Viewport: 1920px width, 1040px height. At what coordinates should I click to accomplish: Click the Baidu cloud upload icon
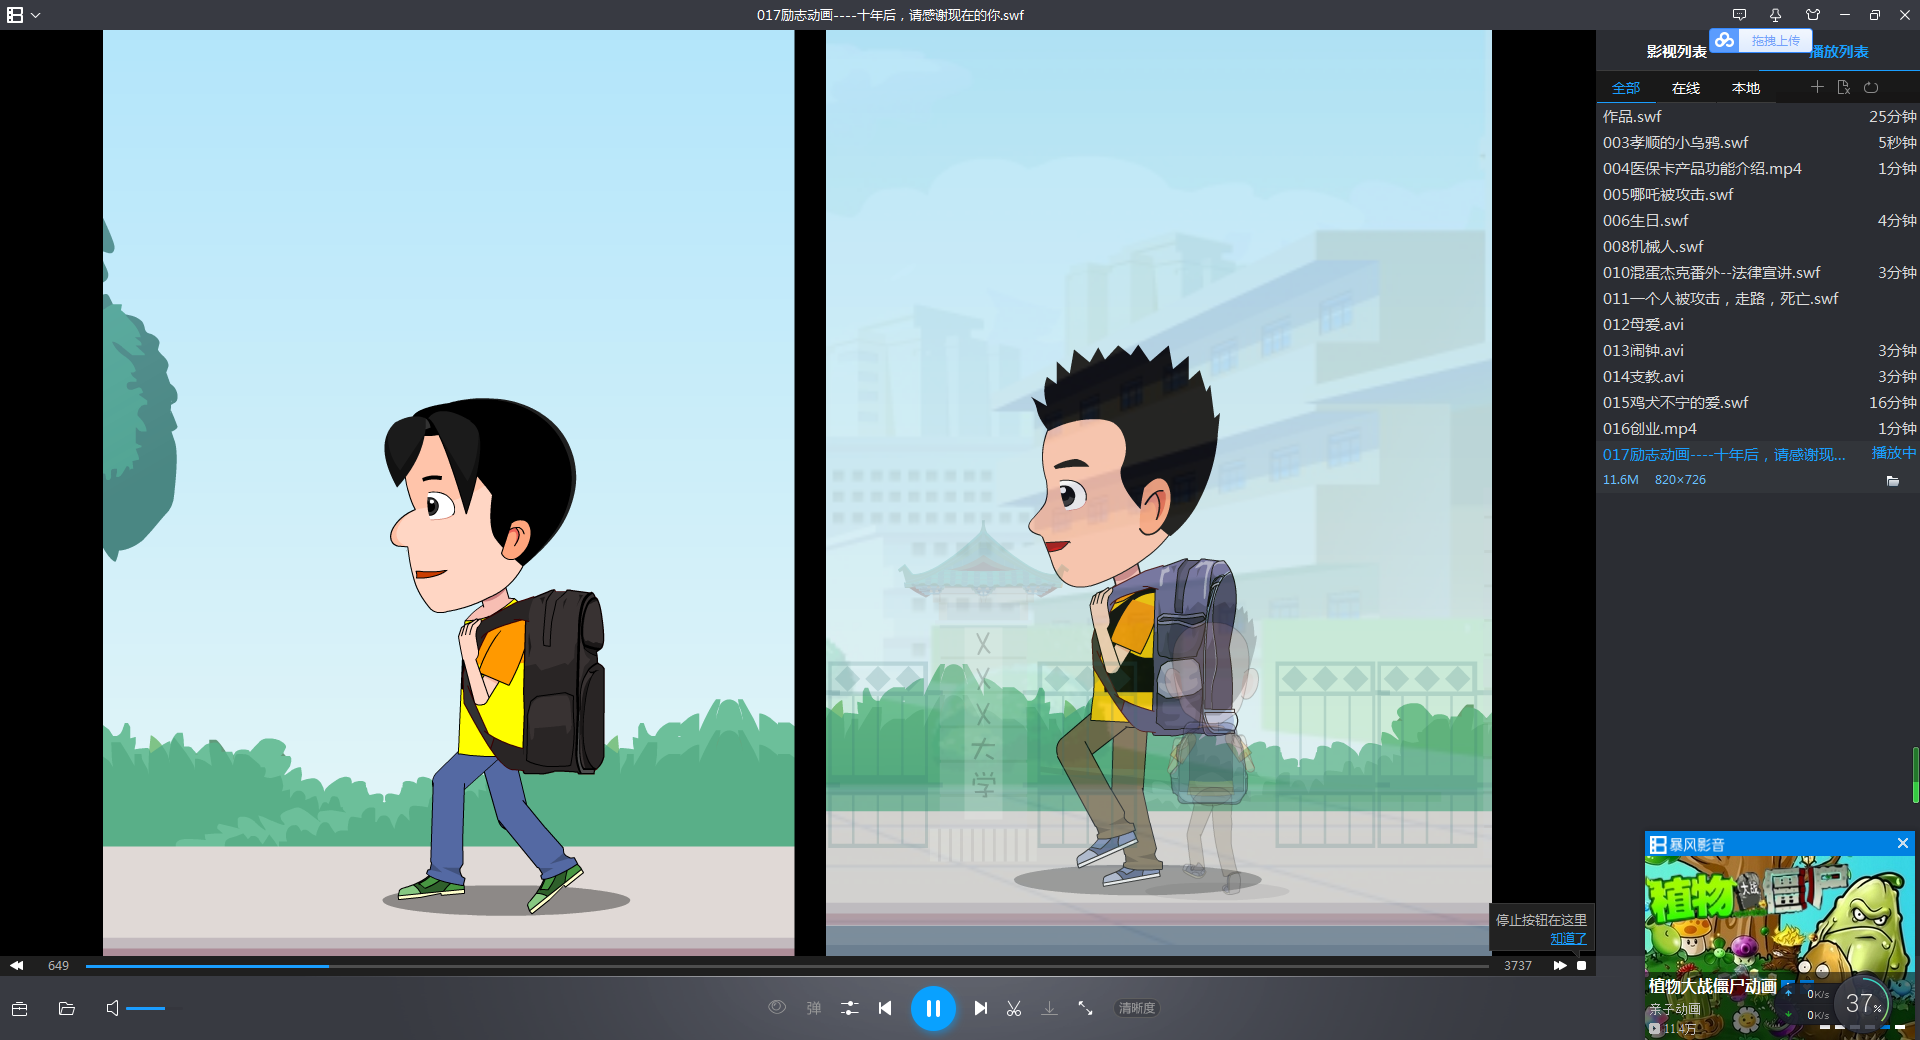pyautogui.click(x=1725, y=40)
